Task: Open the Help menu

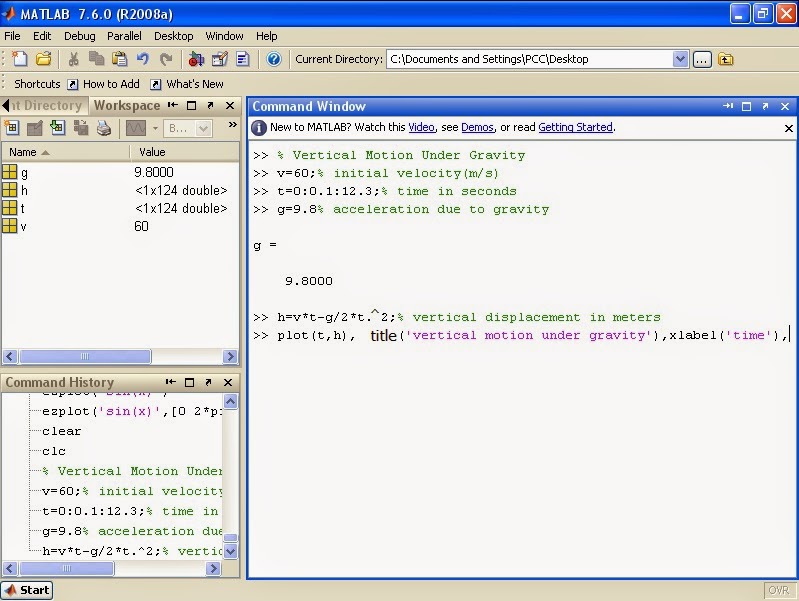Action: 267,36
